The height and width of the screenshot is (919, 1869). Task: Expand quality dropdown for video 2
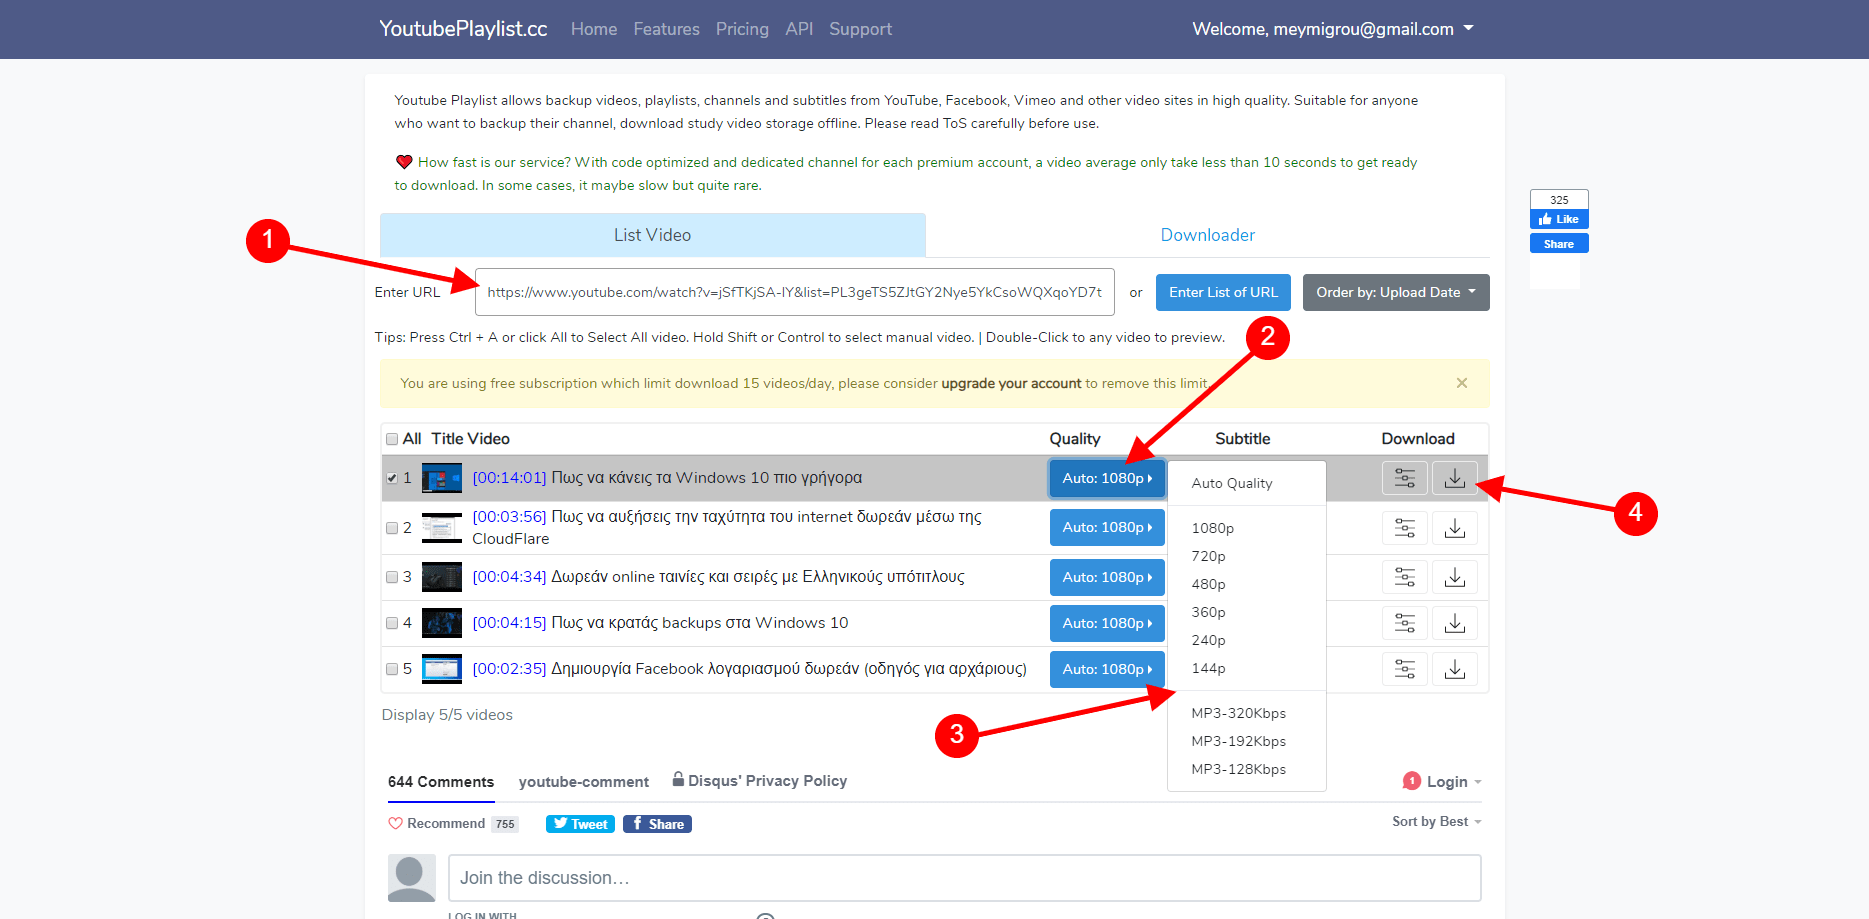tap(1106, 528)
